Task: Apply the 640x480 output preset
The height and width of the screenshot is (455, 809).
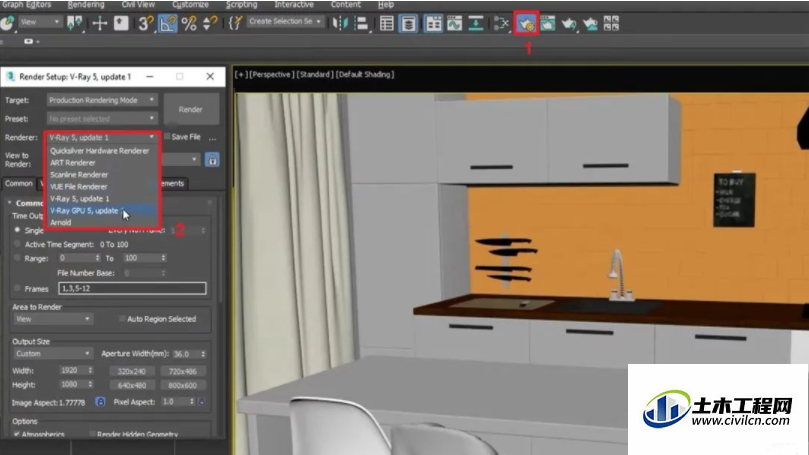Action: pyautogui.click(x=132, y=385)
